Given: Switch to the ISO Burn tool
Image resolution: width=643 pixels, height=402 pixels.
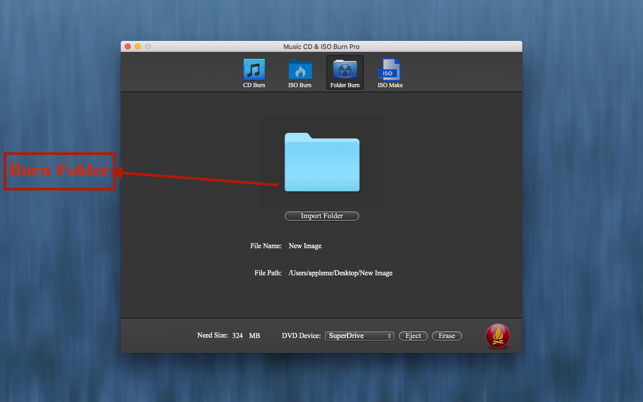Looking at the screenshot, I should click(300, 73).
